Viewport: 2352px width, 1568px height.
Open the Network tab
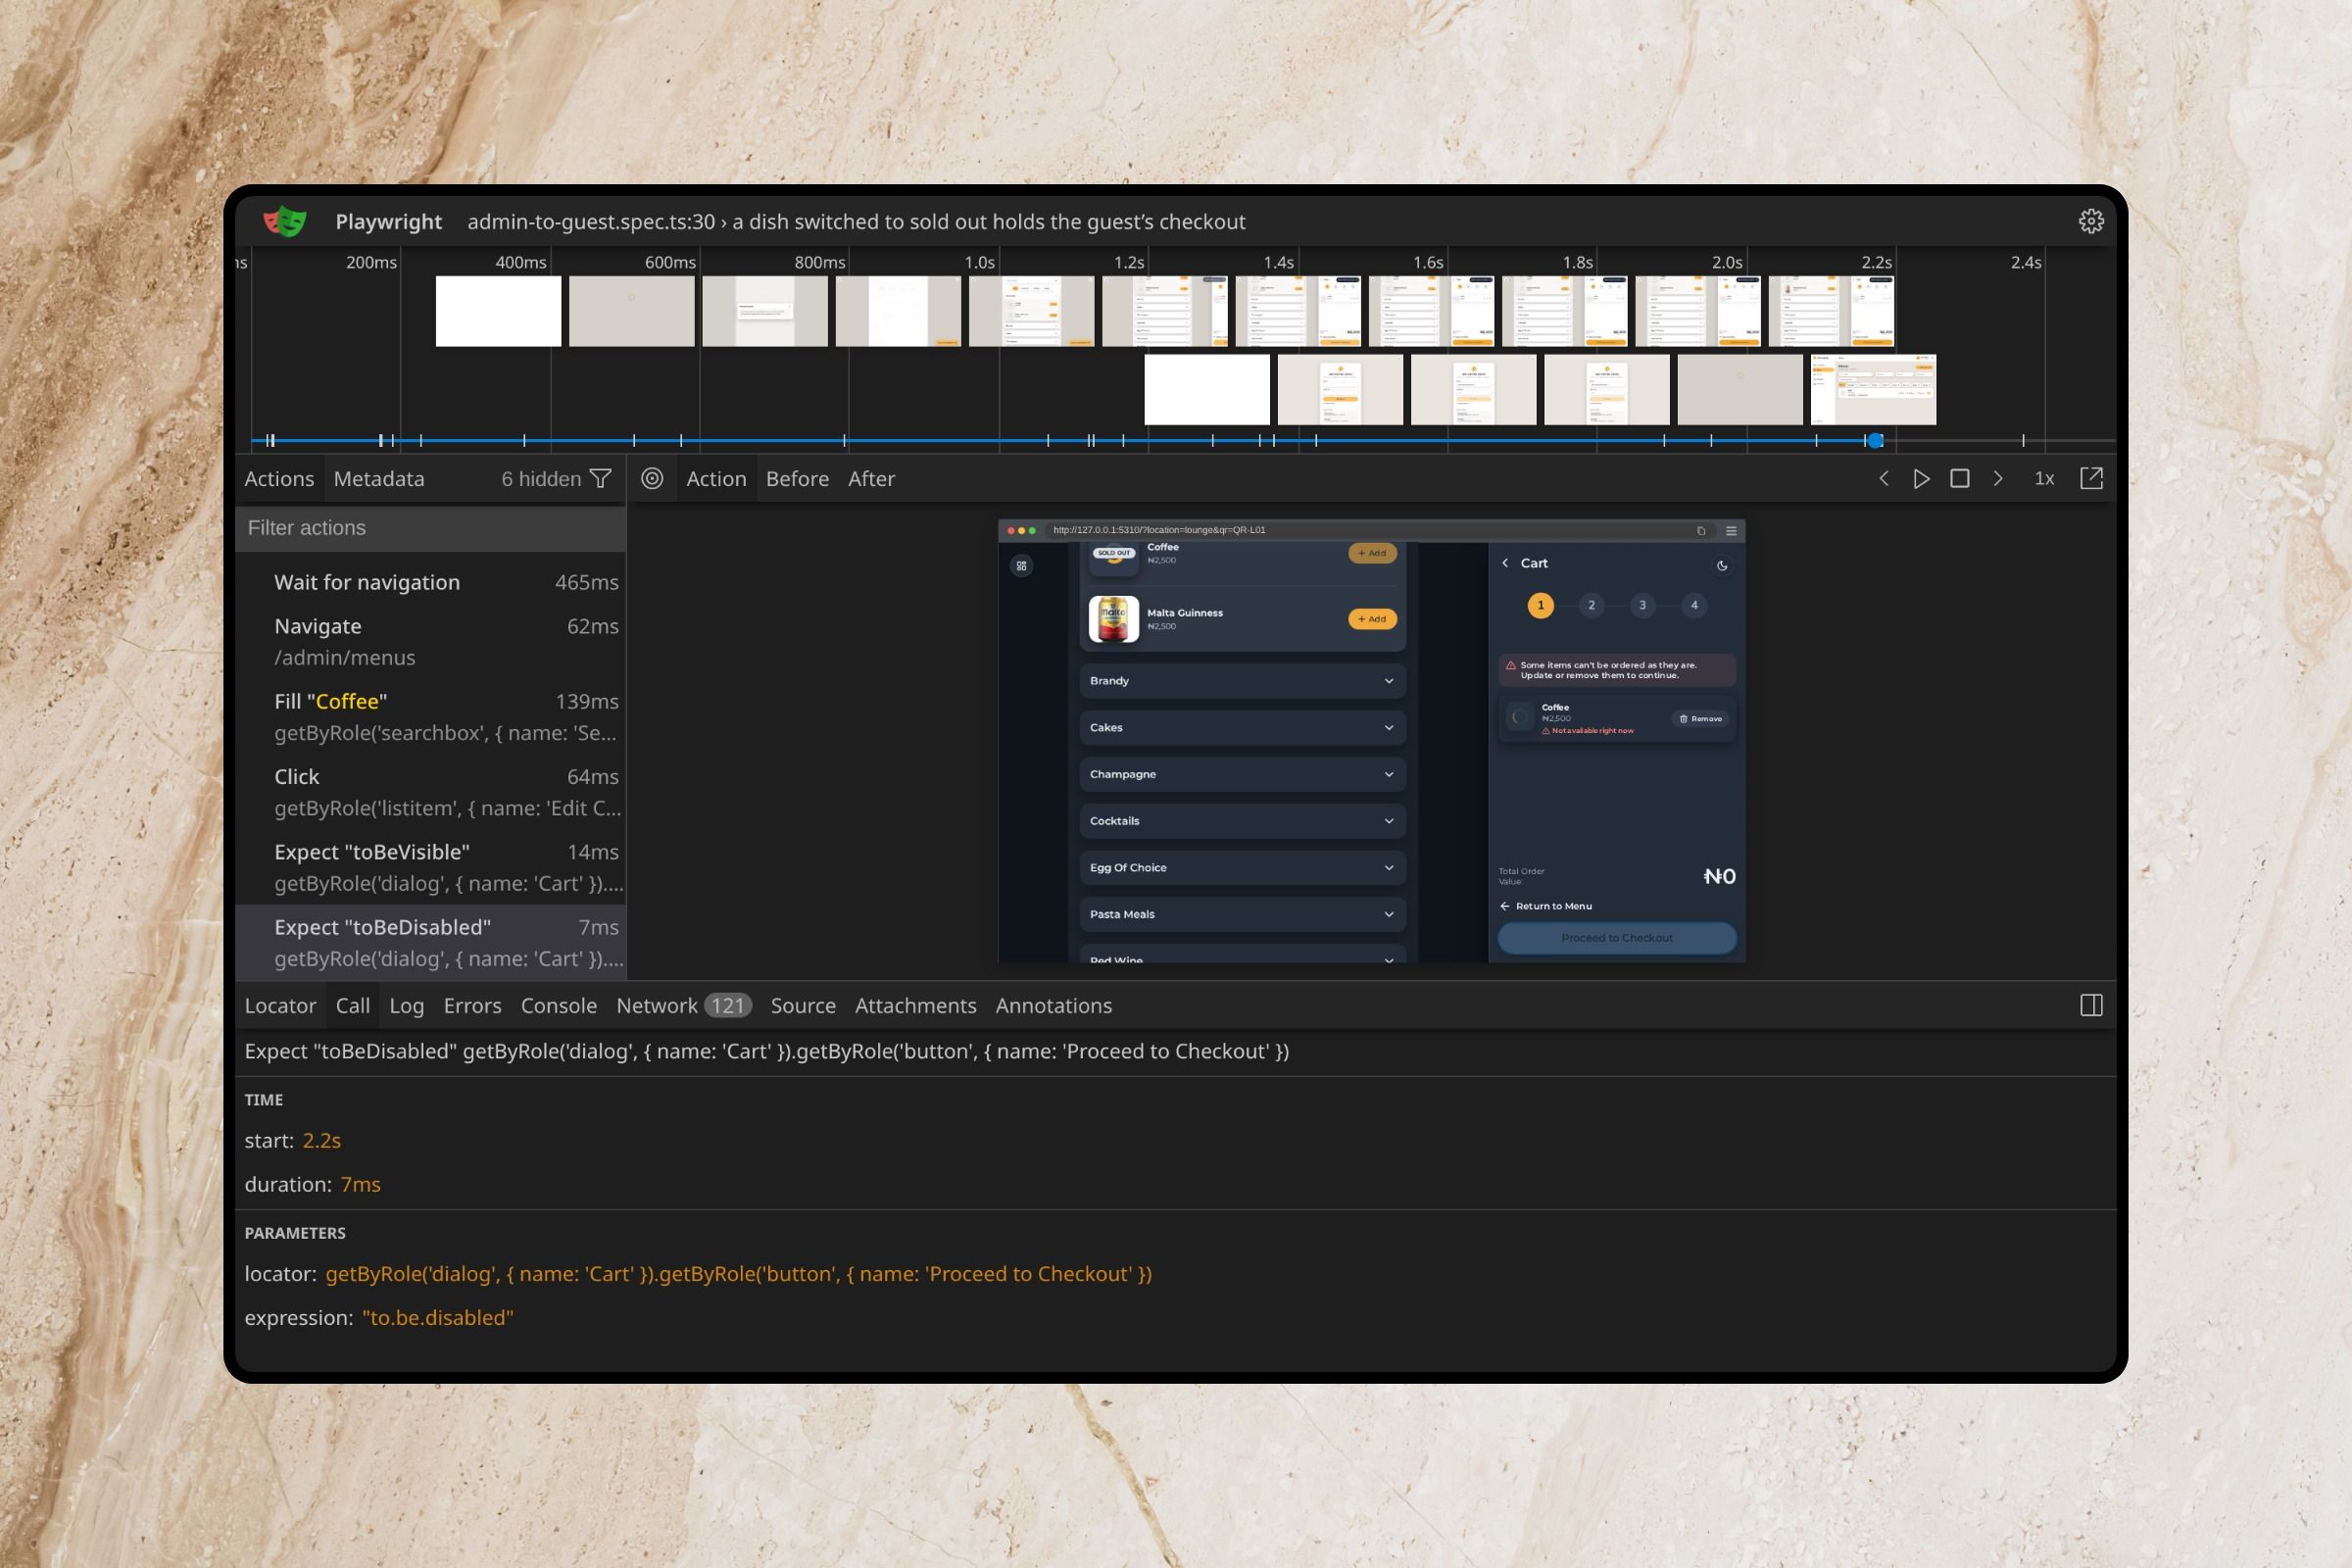pos(683,1006)
